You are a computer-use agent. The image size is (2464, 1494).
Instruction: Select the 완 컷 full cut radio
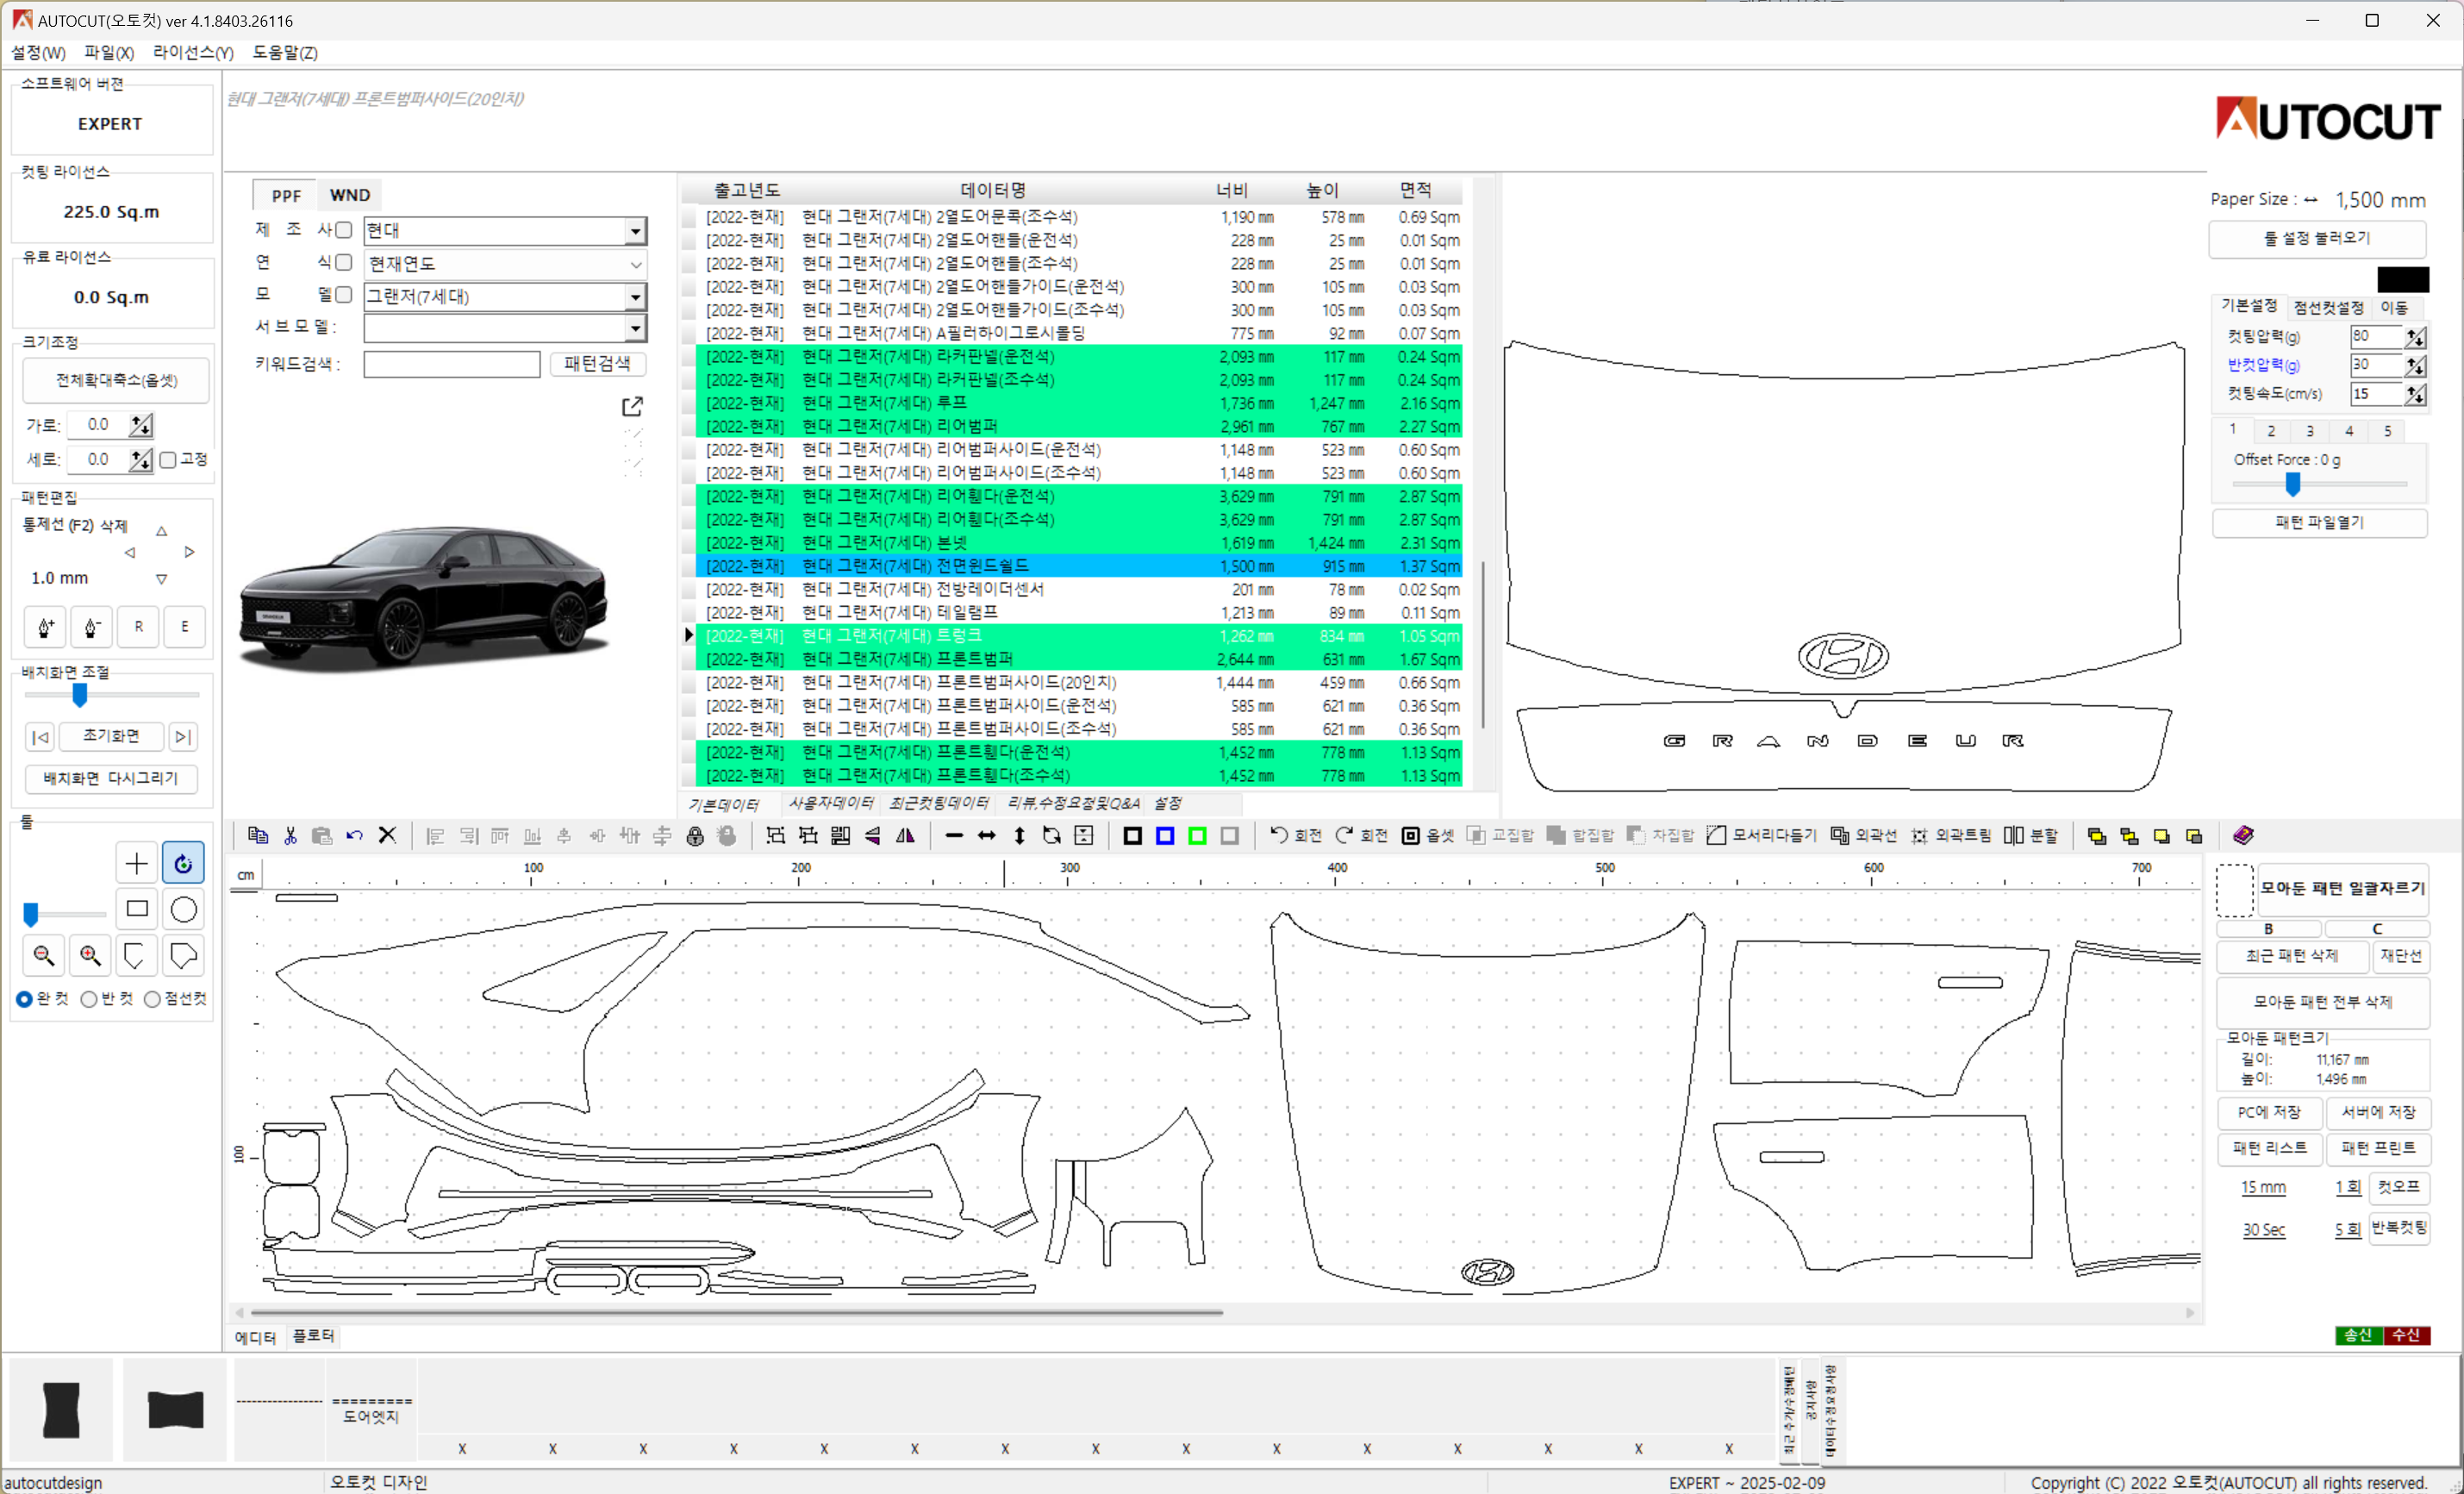click(25, 999)
